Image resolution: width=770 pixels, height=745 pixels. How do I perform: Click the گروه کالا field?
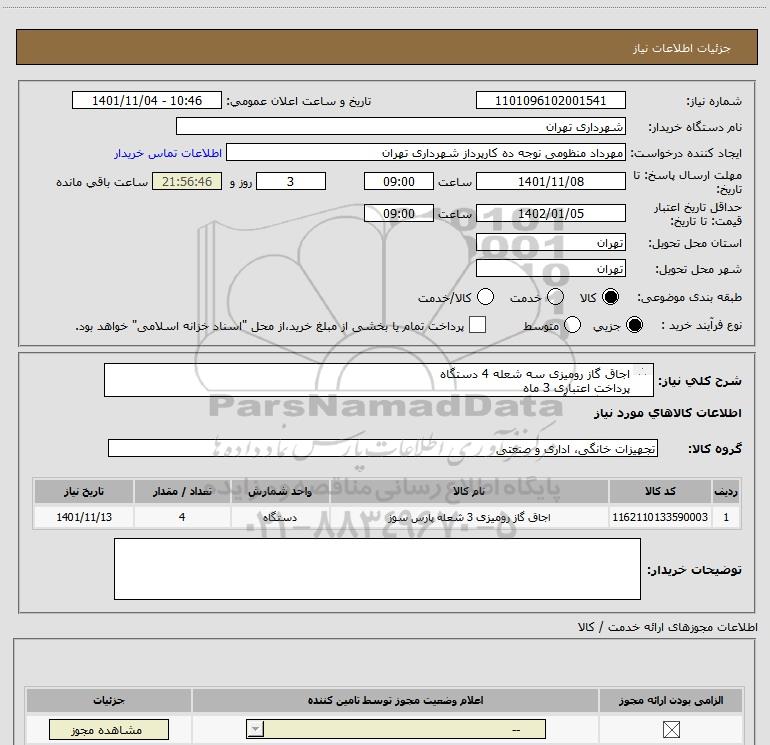click(x=383, y=448)
